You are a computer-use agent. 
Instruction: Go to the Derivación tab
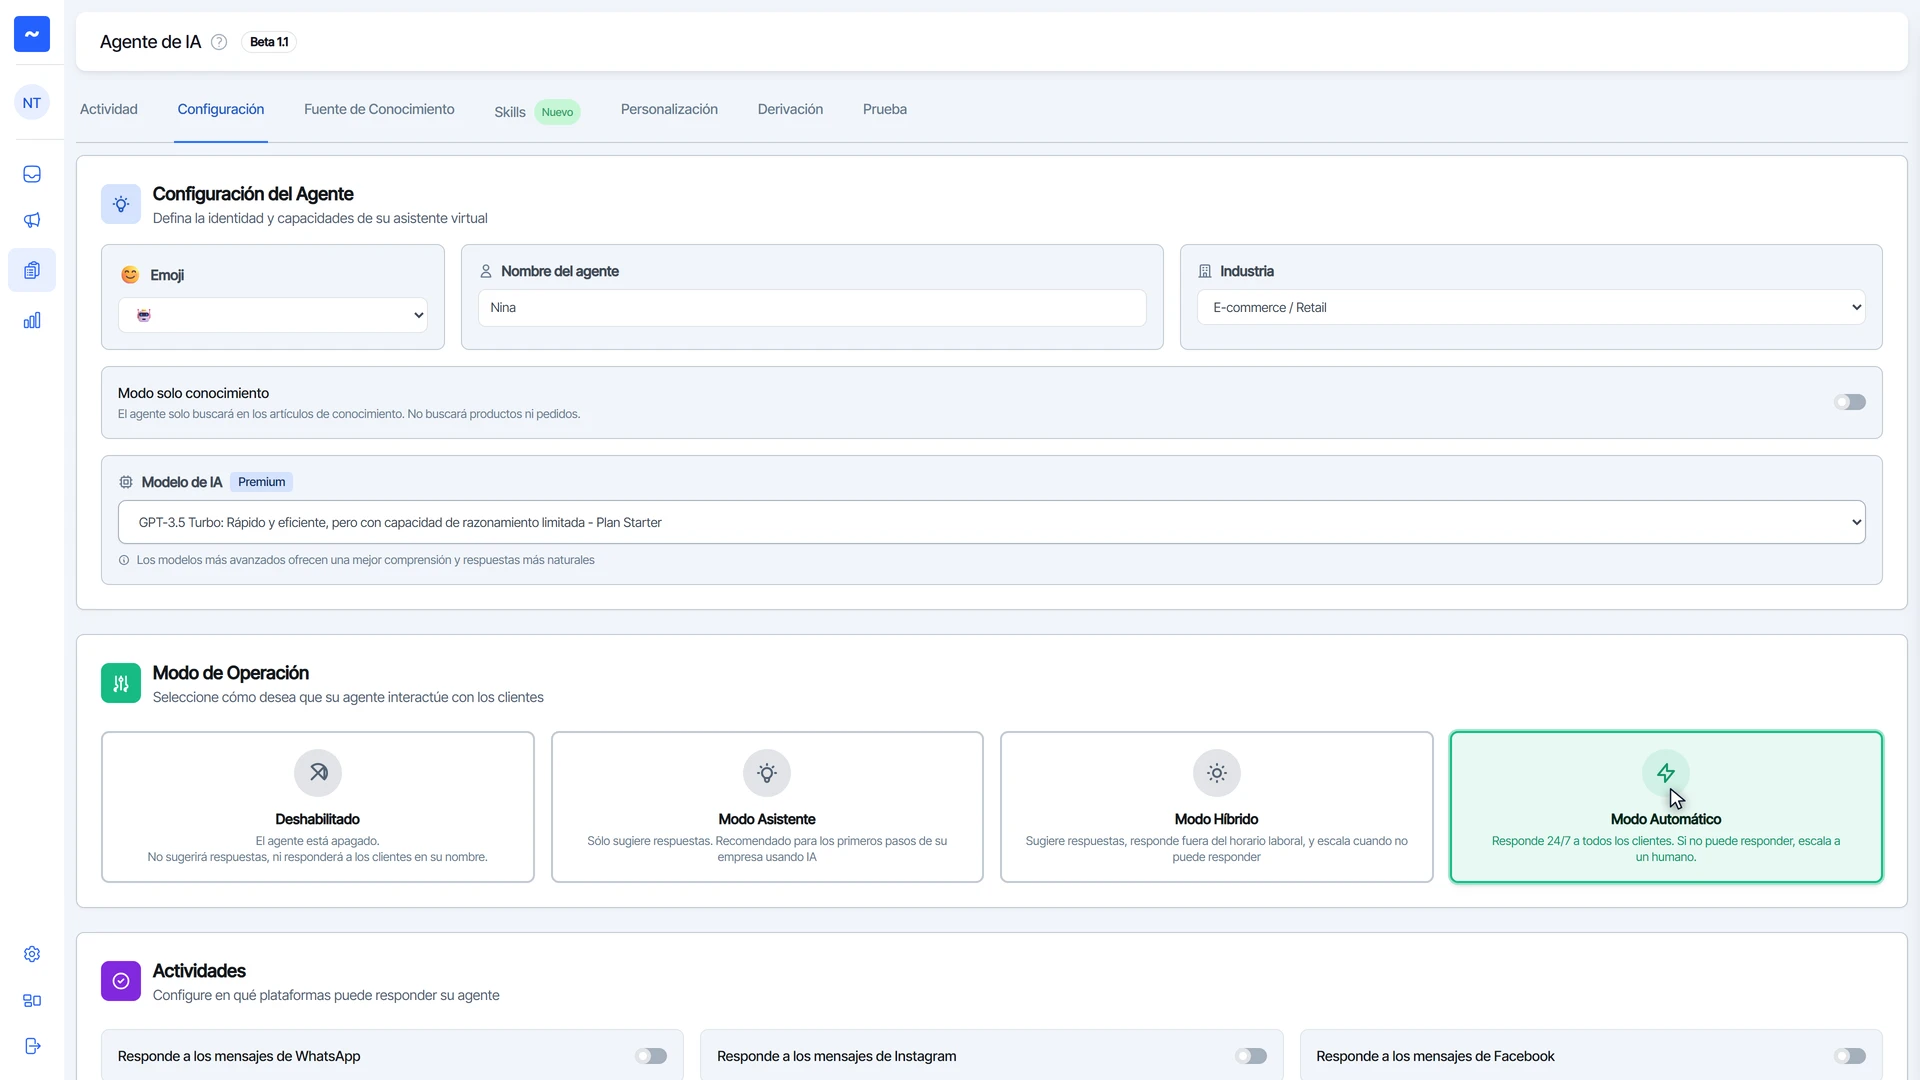[x=790, y=109]
